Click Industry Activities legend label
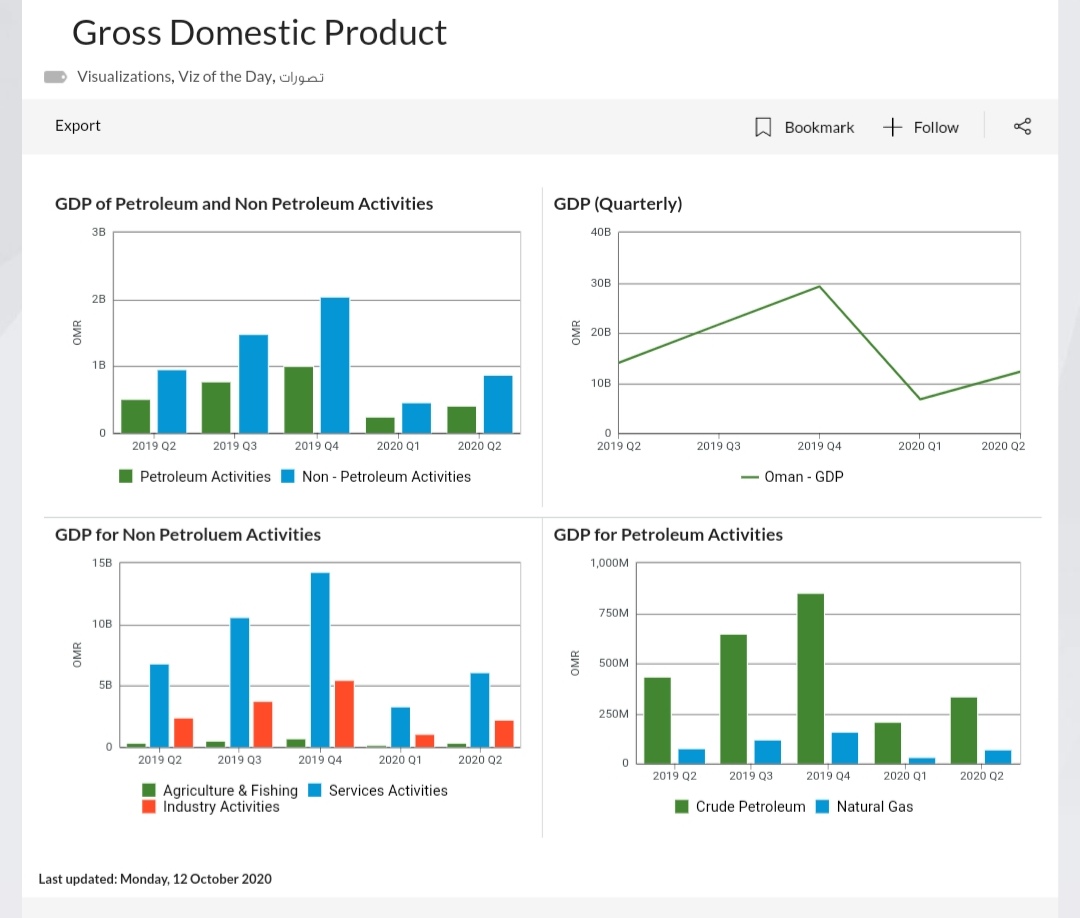 coord(221,806)
